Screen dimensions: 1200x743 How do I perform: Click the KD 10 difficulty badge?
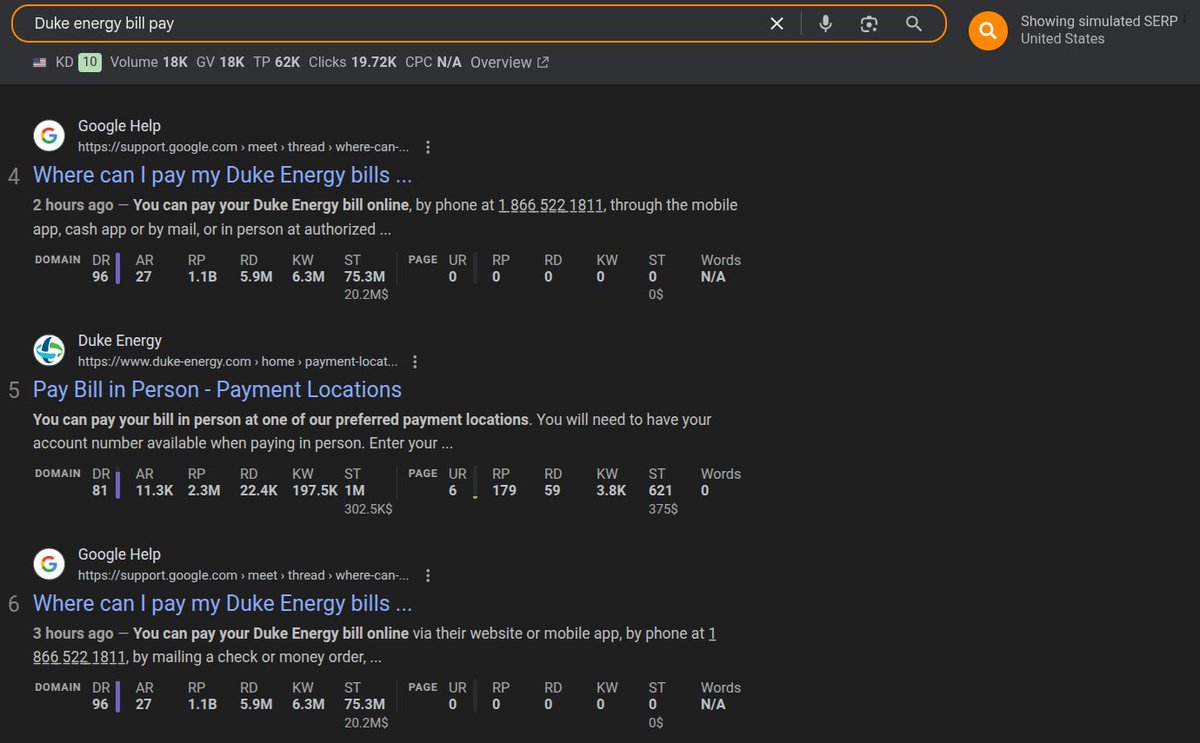90,62
